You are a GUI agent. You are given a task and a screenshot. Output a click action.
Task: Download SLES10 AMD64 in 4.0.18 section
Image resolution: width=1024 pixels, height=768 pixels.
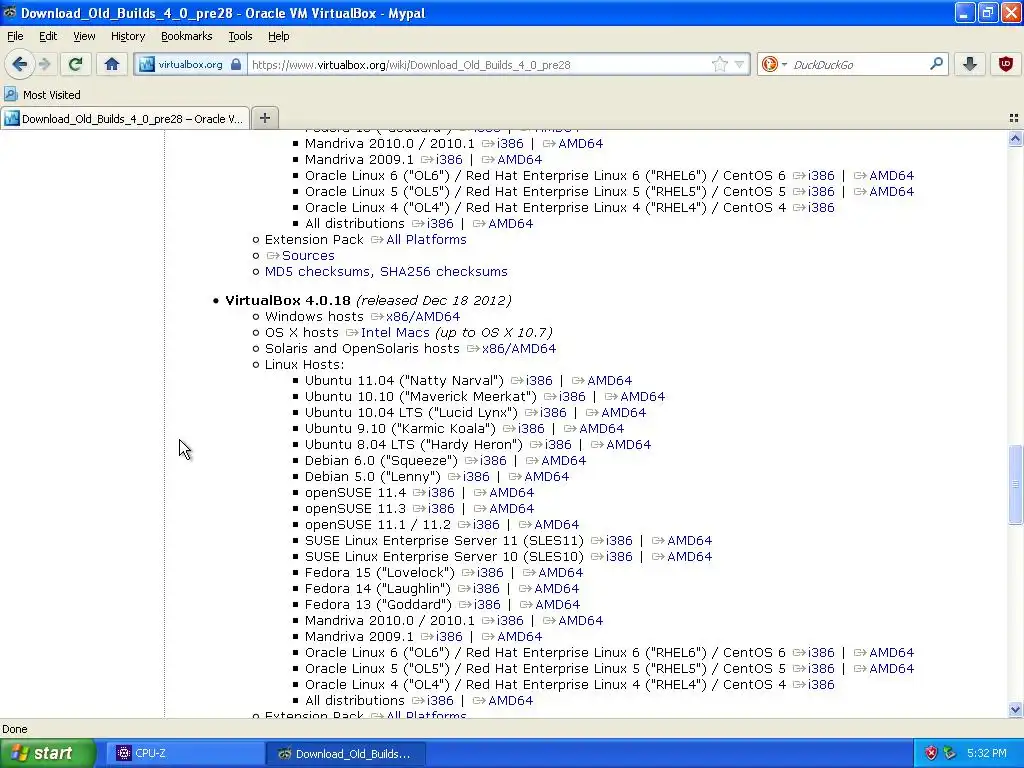[689, 556]
